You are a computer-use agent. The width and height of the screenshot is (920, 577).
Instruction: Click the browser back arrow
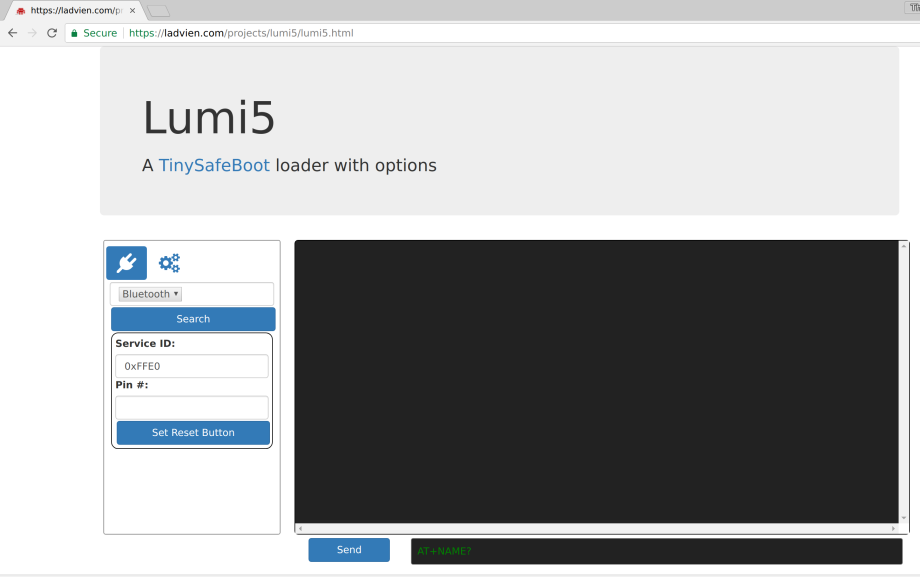coord(12,33)
